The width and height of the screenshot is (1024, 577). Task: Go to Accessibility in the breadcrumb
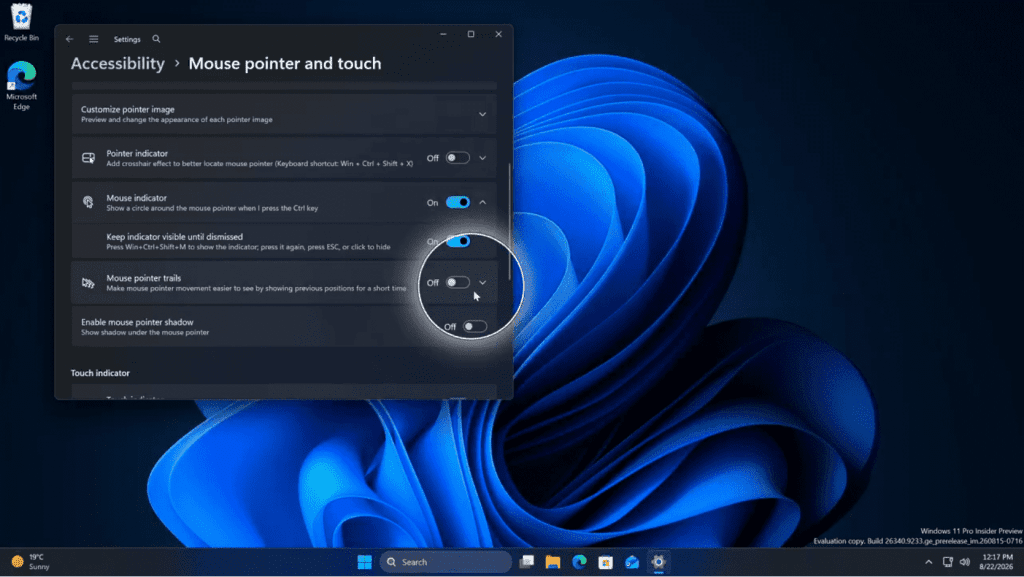[x=118, y=63]
